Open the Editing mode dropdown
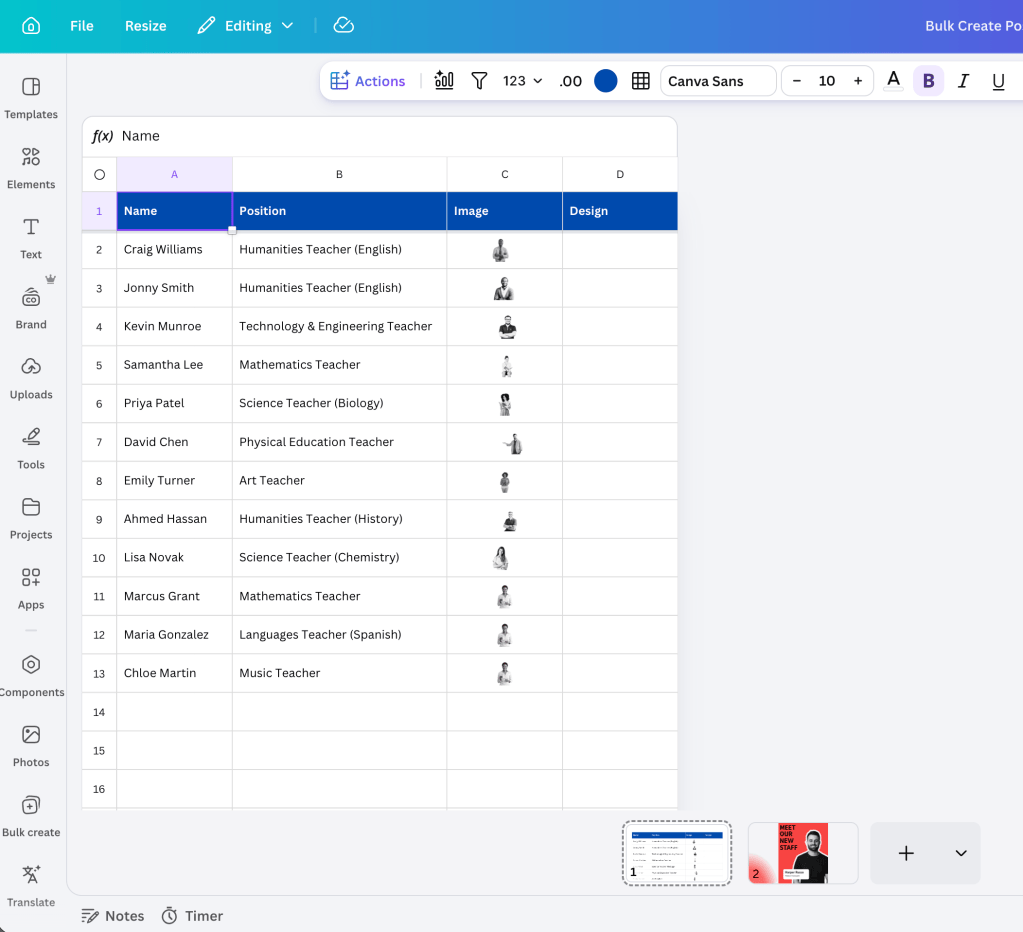1023x932 pixels. click(246, 25)
